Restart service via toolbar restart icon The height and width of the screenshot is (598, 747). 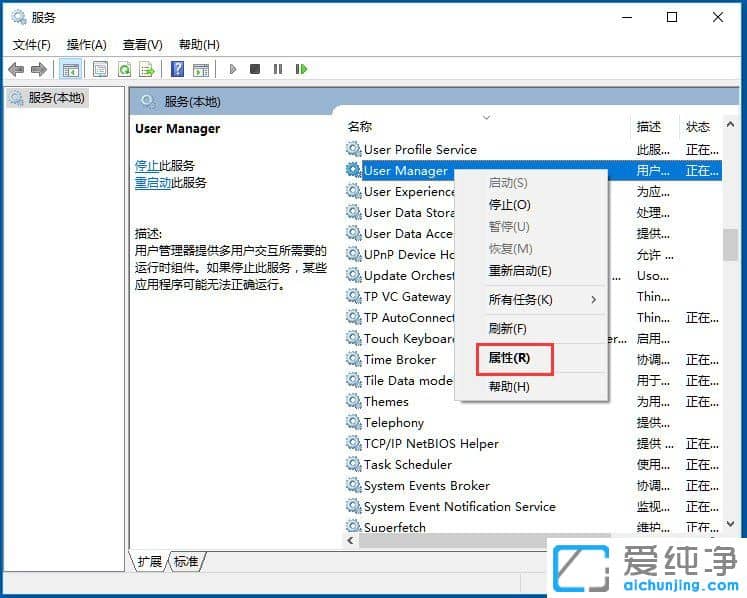tap(301, 70)
